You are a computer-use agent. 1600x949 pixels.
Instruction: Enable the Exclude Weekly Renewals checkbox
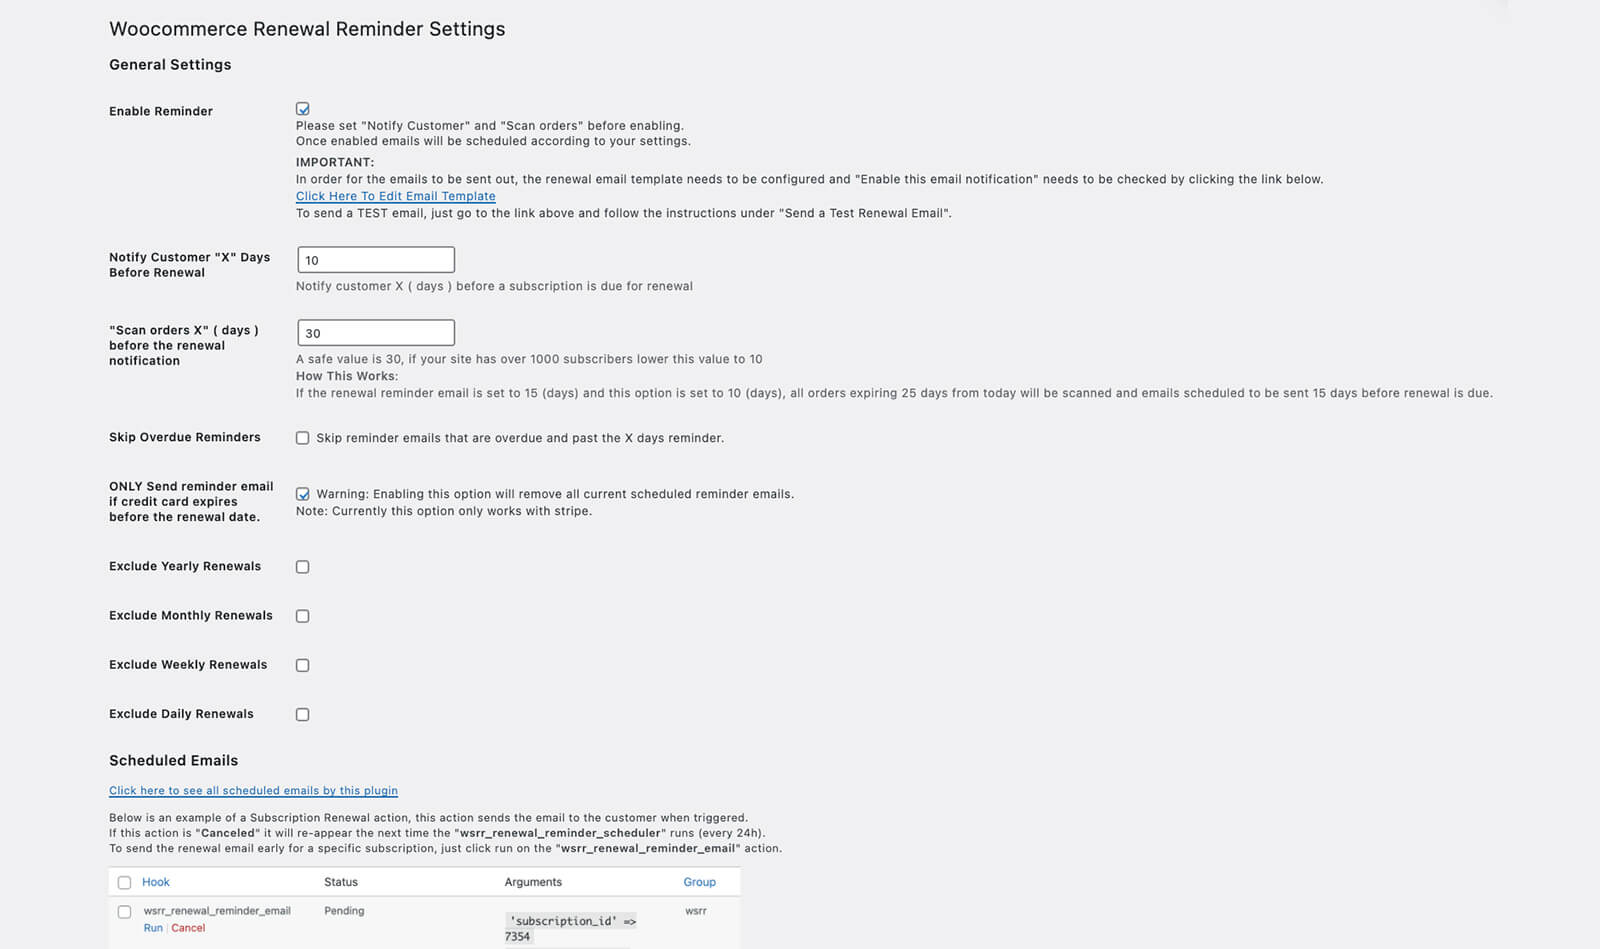click(x=303, y=665)
